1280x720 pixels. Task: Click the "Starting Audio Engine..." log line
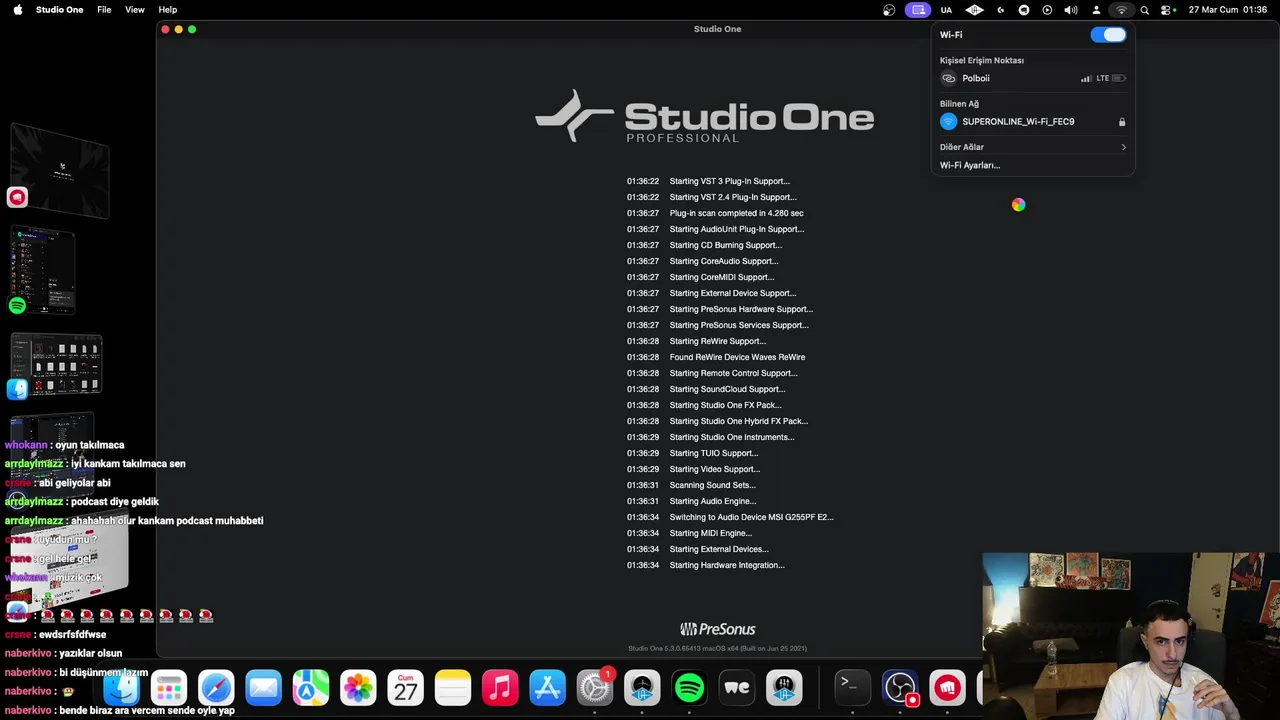click(x=713, y=501)
